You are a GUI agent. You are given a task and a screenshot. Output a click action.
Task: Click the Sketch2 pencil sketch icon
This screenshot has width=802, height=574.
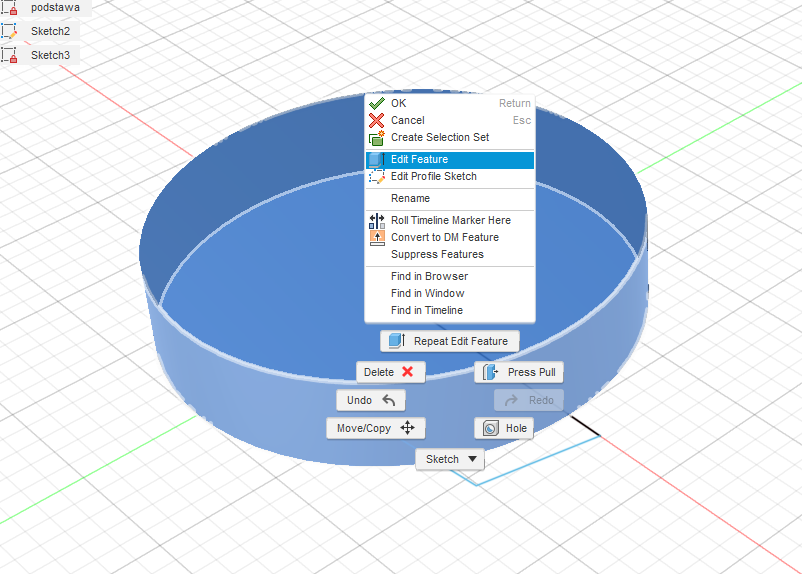coord(9,31)
